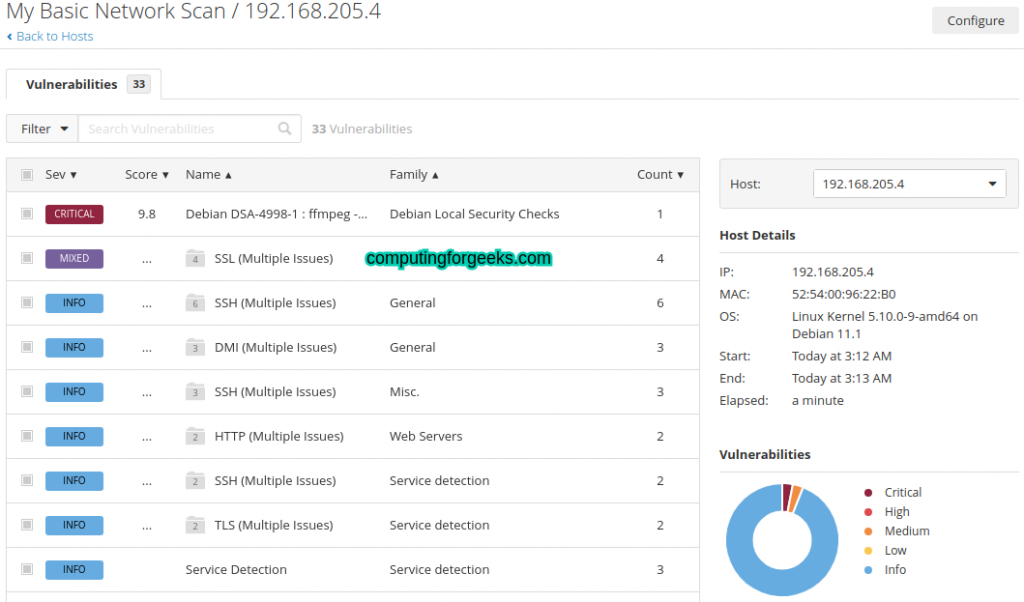Image resolution: width=1024 pixels, height=602 pixels.
Task: Sort by the Sev column
Action: (61, 175)
